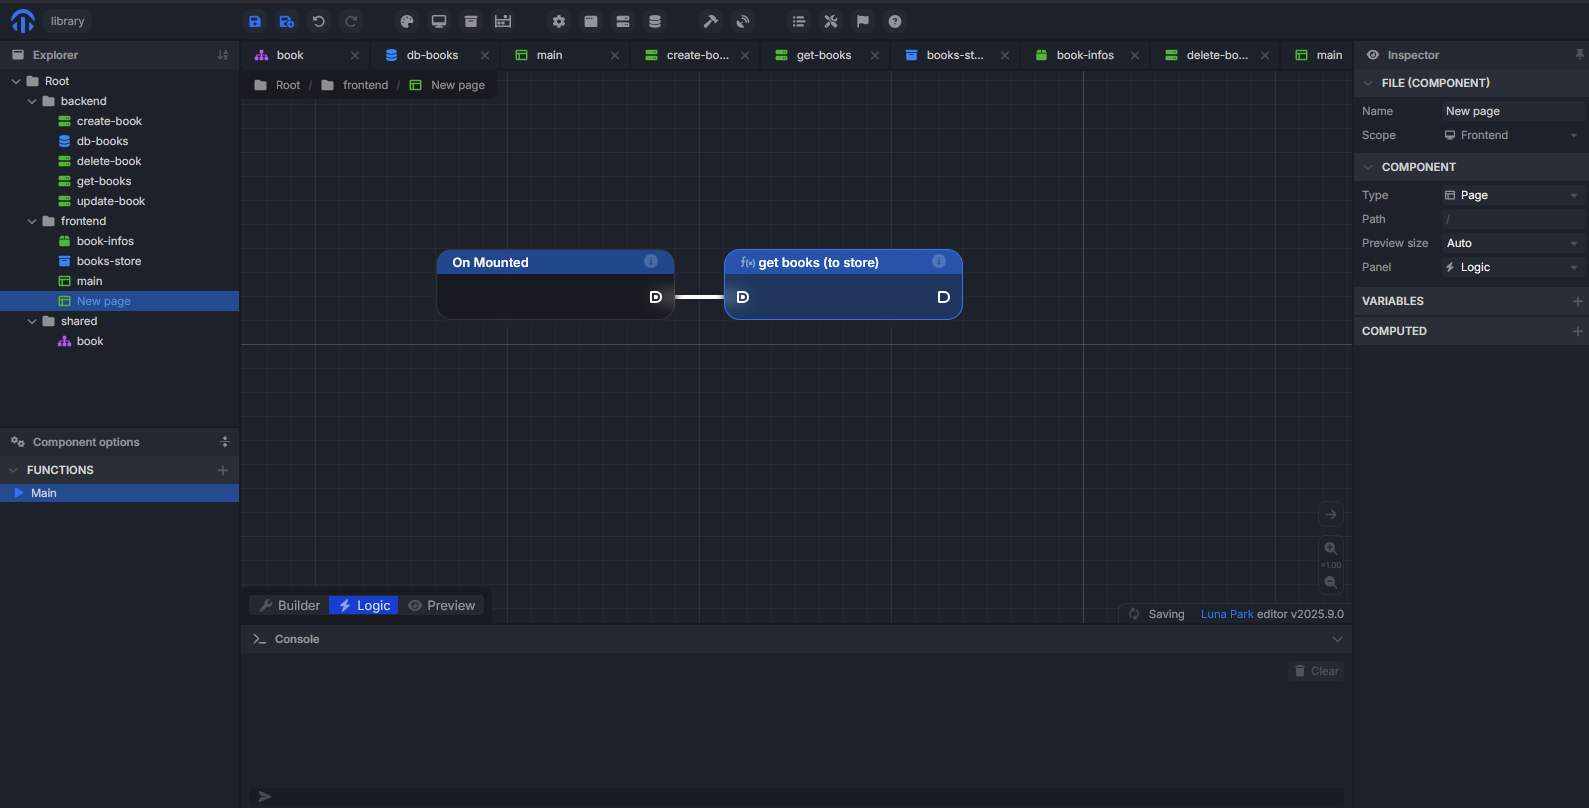Open the help question mark icon
The width and height of the screenshot is (1589, 808).
(895, 21)
